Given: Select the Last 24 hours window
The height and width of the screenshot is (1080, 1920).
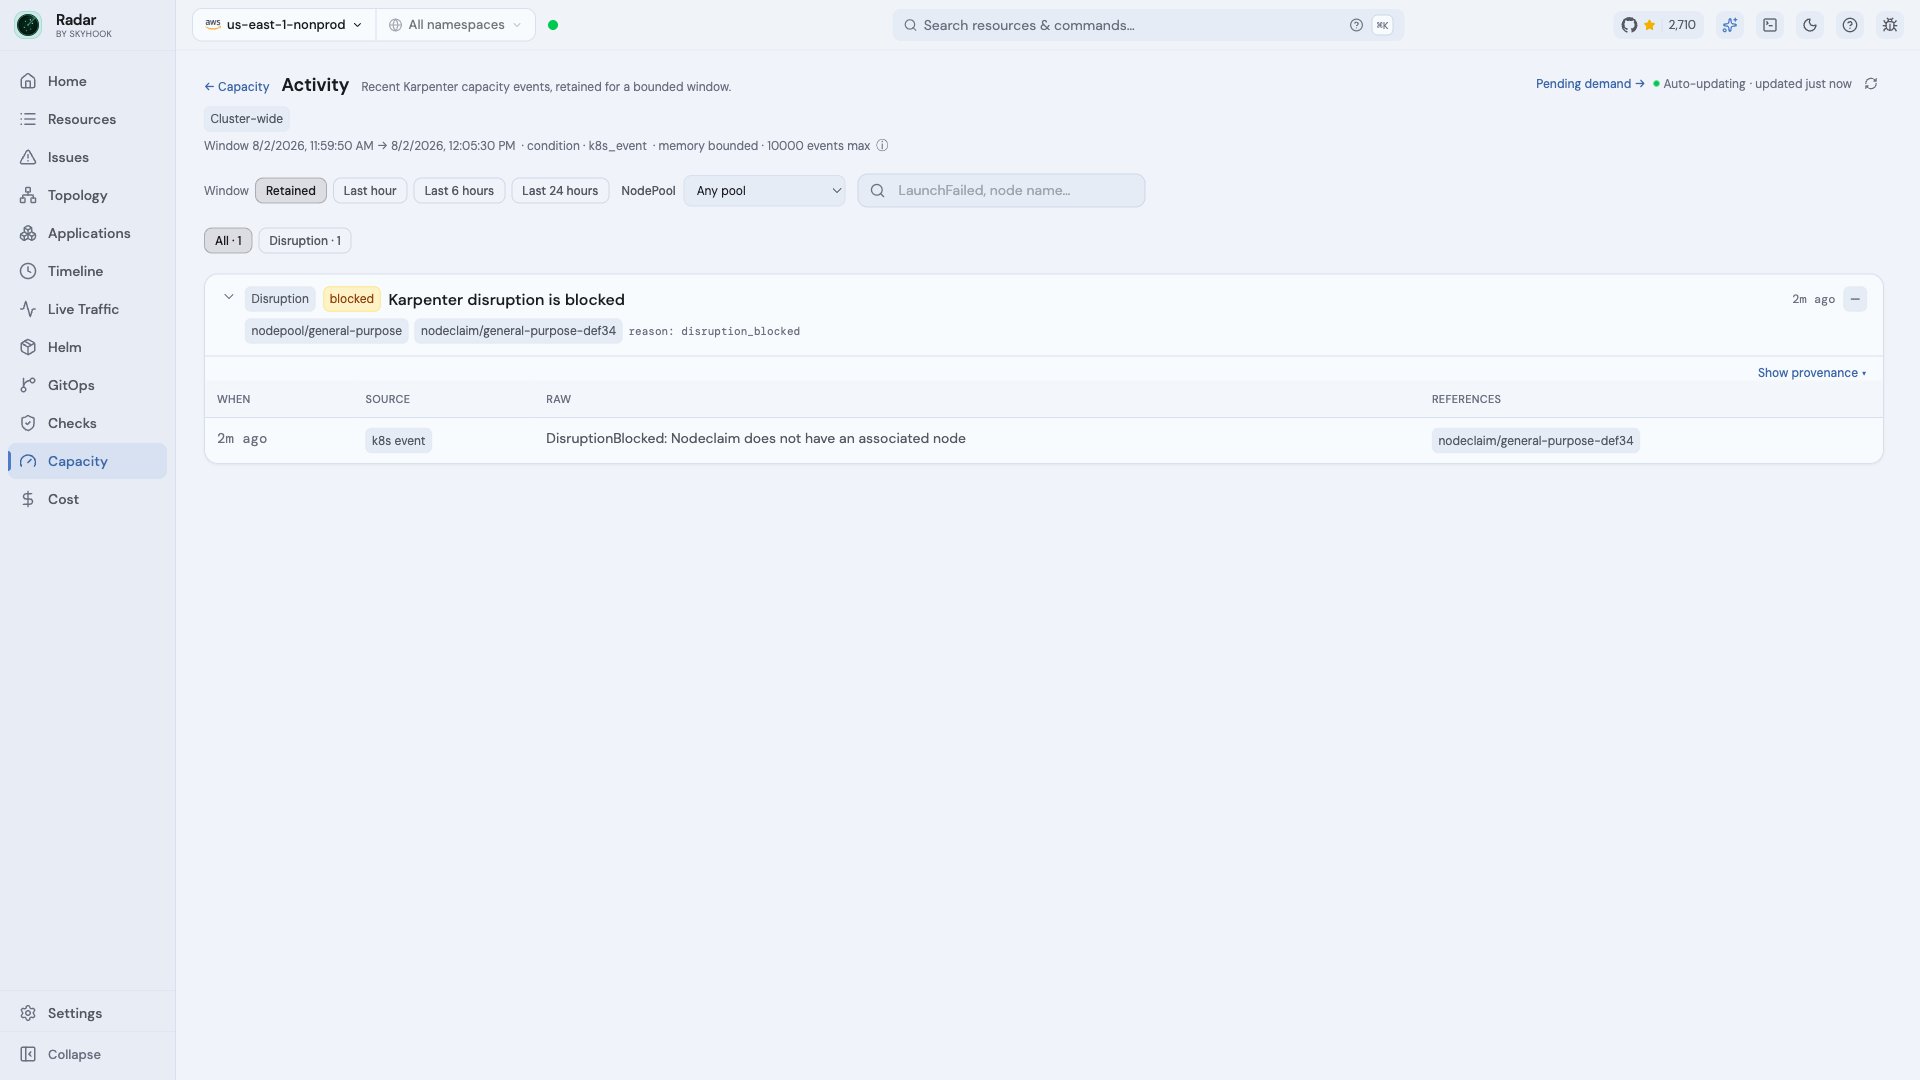Looking at the screenshot, I should pyautogui.click(x=560, y=191).
